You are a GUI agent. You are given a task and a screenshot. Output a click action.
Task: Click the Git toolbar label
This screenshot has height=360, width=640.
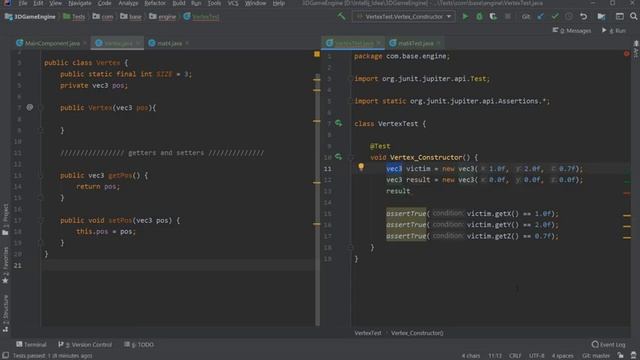click(526, 17)
